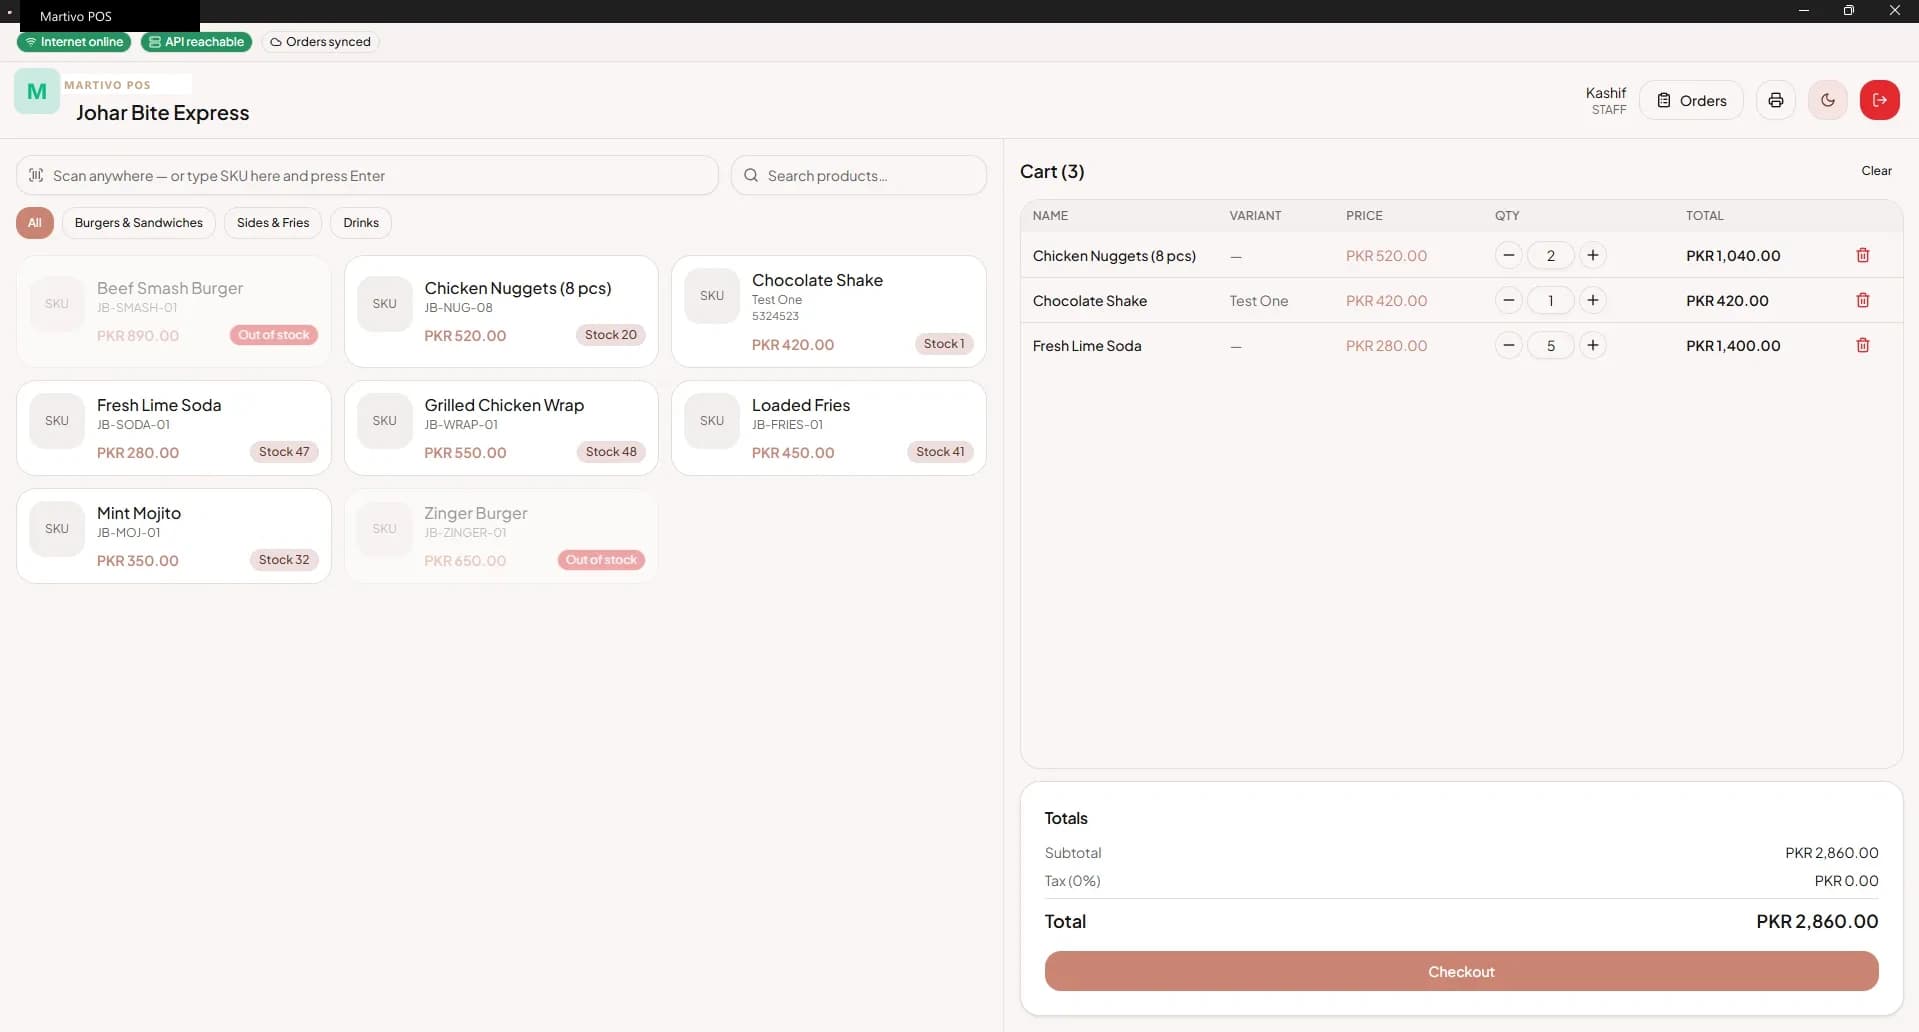Add Fresh Lime Soda product card
The height and width of the screenshot is (1032, 1919).
point(173,428)
